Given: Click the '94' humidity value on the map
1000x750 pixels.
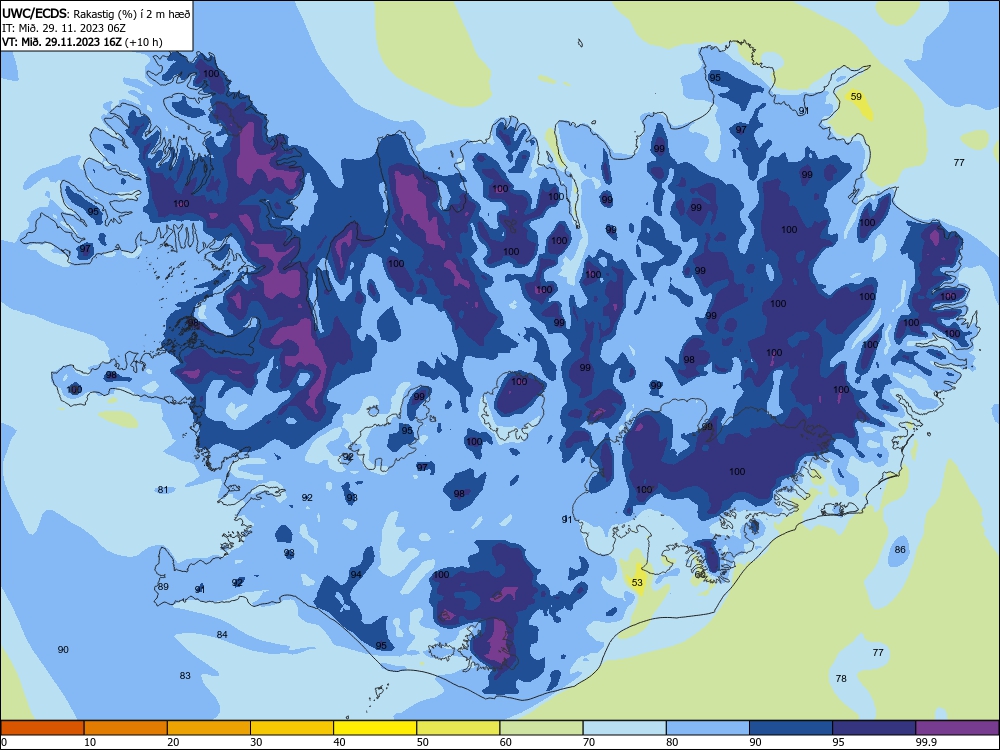Looking at the screenshot, I should coord(356,575).
